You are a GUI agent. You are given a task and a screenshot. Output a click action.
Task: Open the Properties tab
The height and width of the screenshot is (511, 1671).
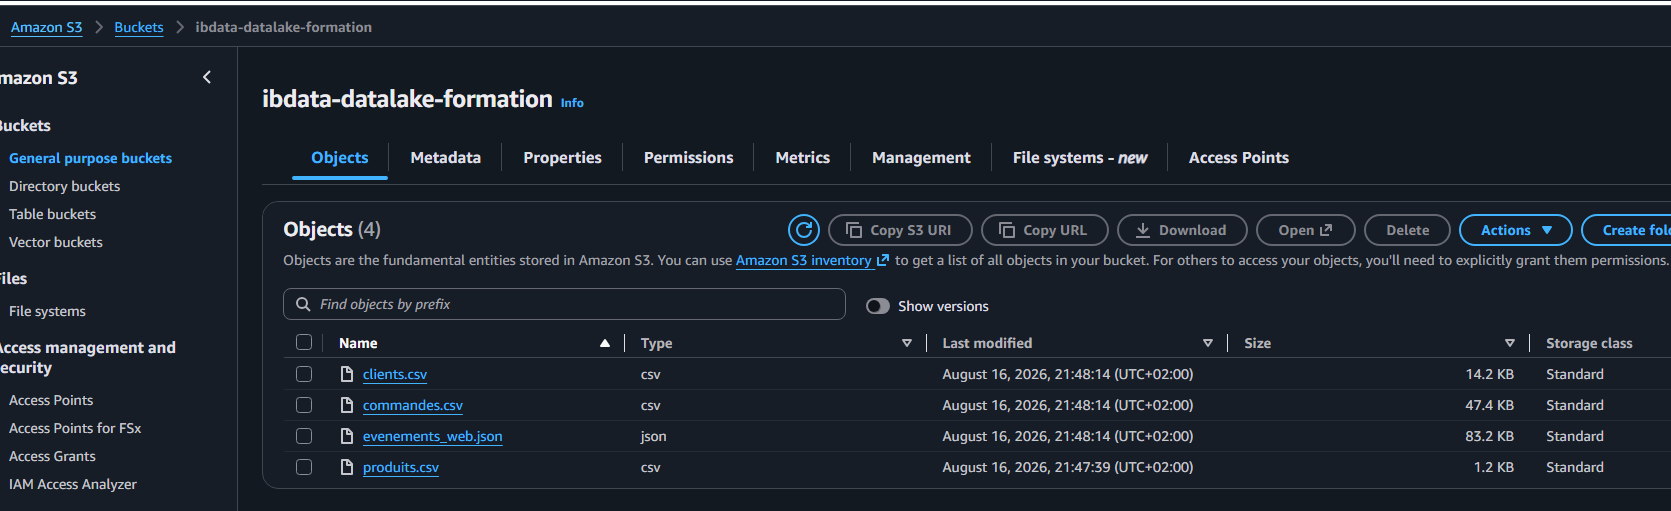click(562, 158)
